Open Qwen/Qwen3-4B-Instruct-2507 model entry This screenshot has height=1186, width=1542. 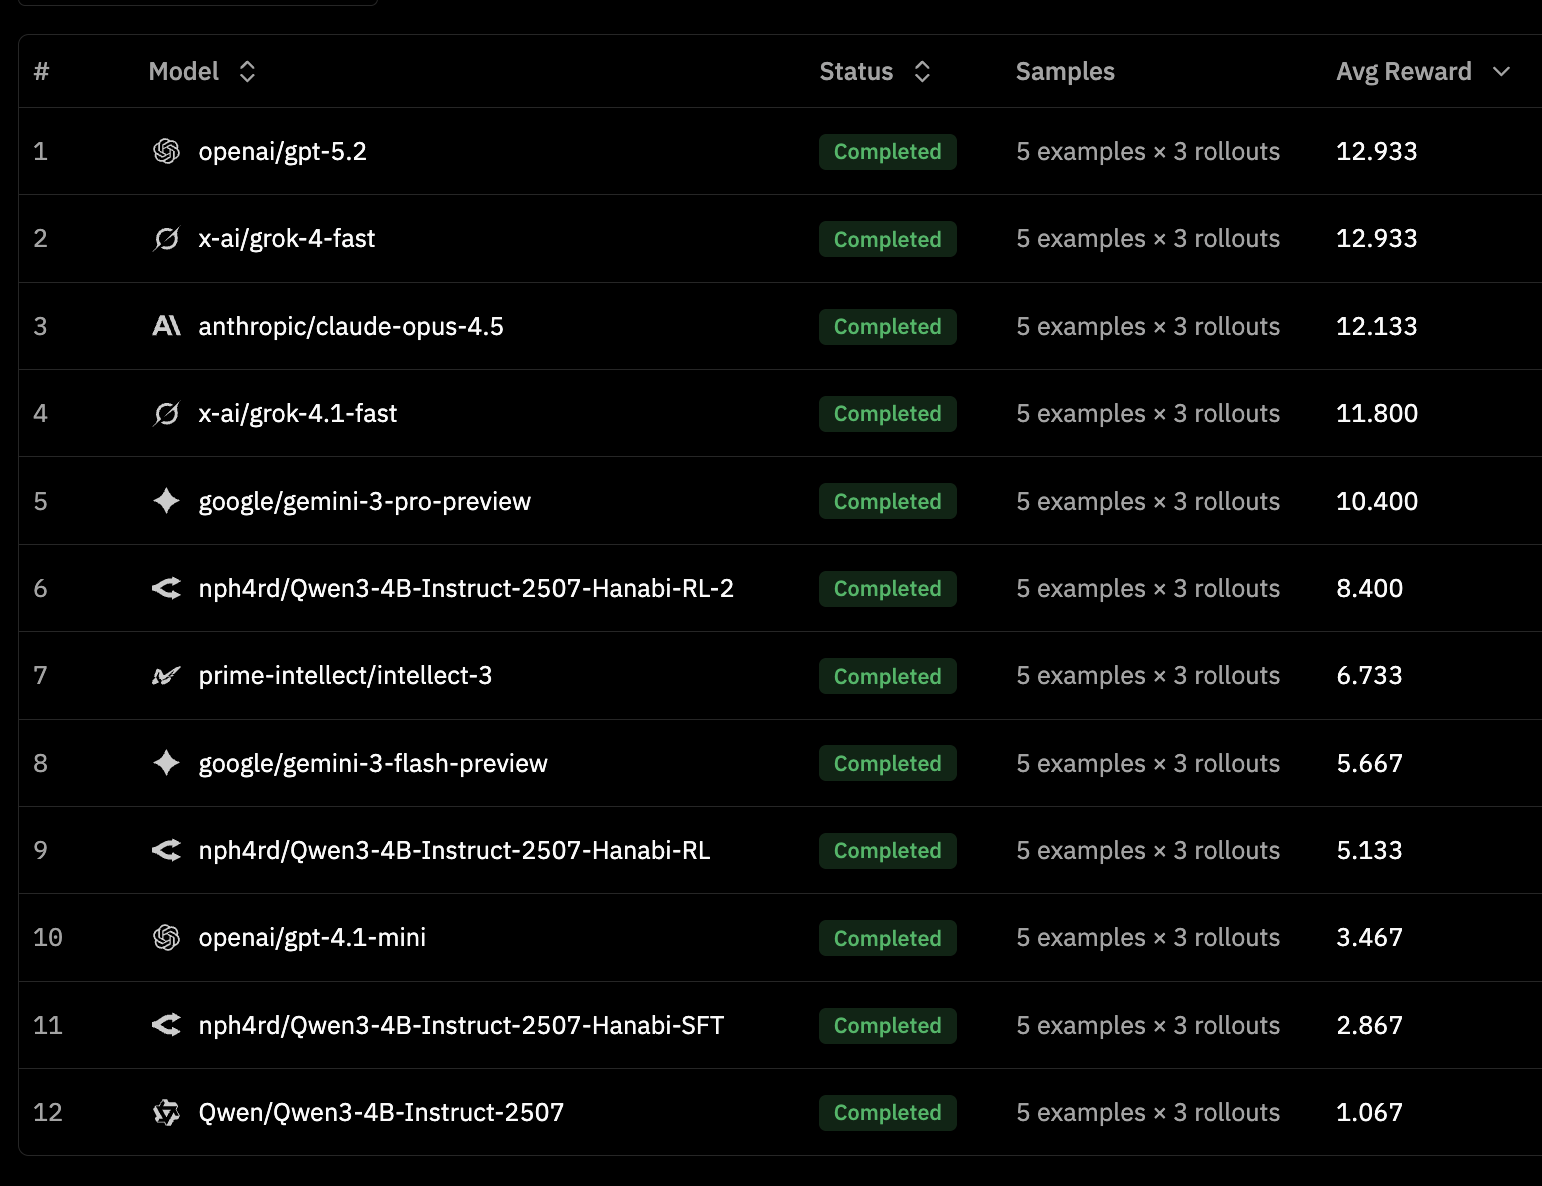point(381,1112)
